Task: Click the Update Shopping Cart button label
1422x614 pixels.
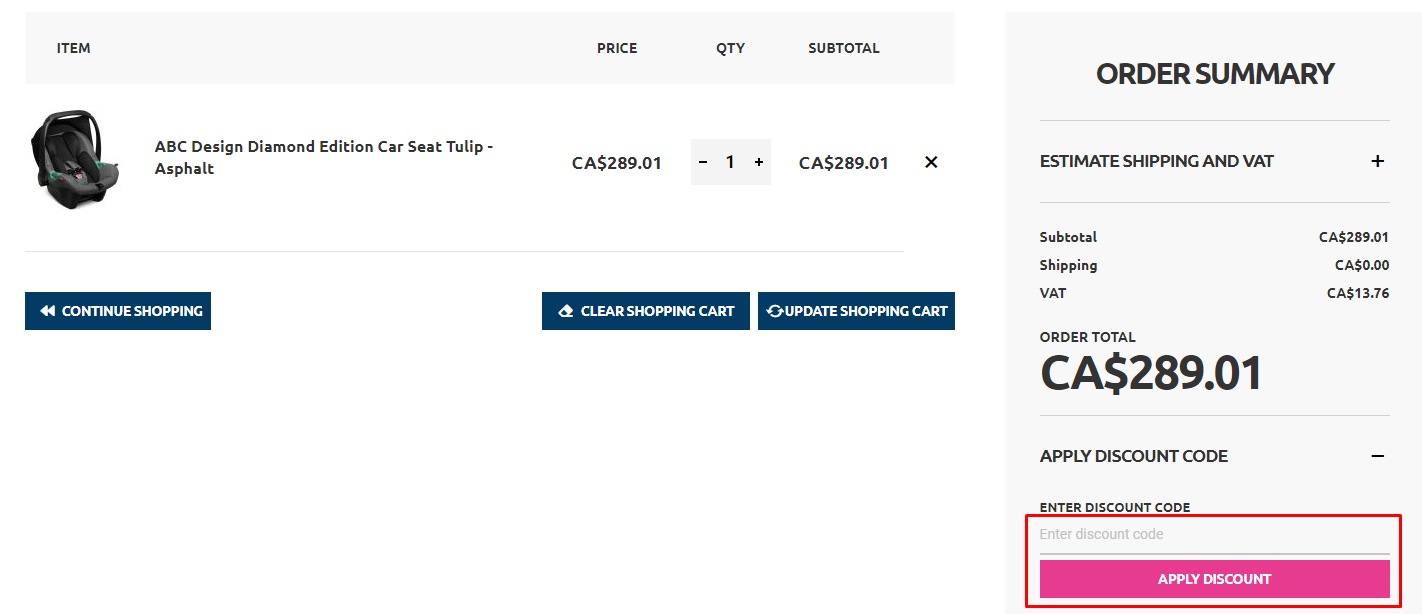Action: coord(866,311)
